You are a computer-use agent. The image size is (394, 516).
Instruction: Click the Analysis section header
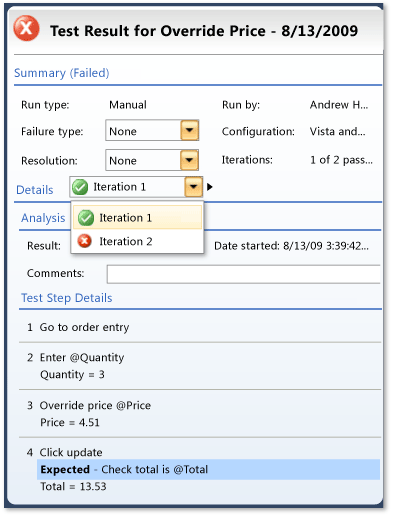coord(43,218)
